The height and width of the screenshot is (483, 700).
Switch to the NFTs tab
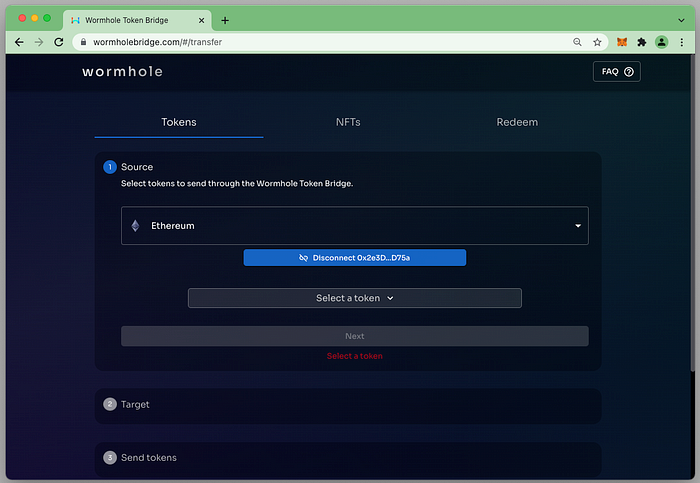tap(348, 122)
